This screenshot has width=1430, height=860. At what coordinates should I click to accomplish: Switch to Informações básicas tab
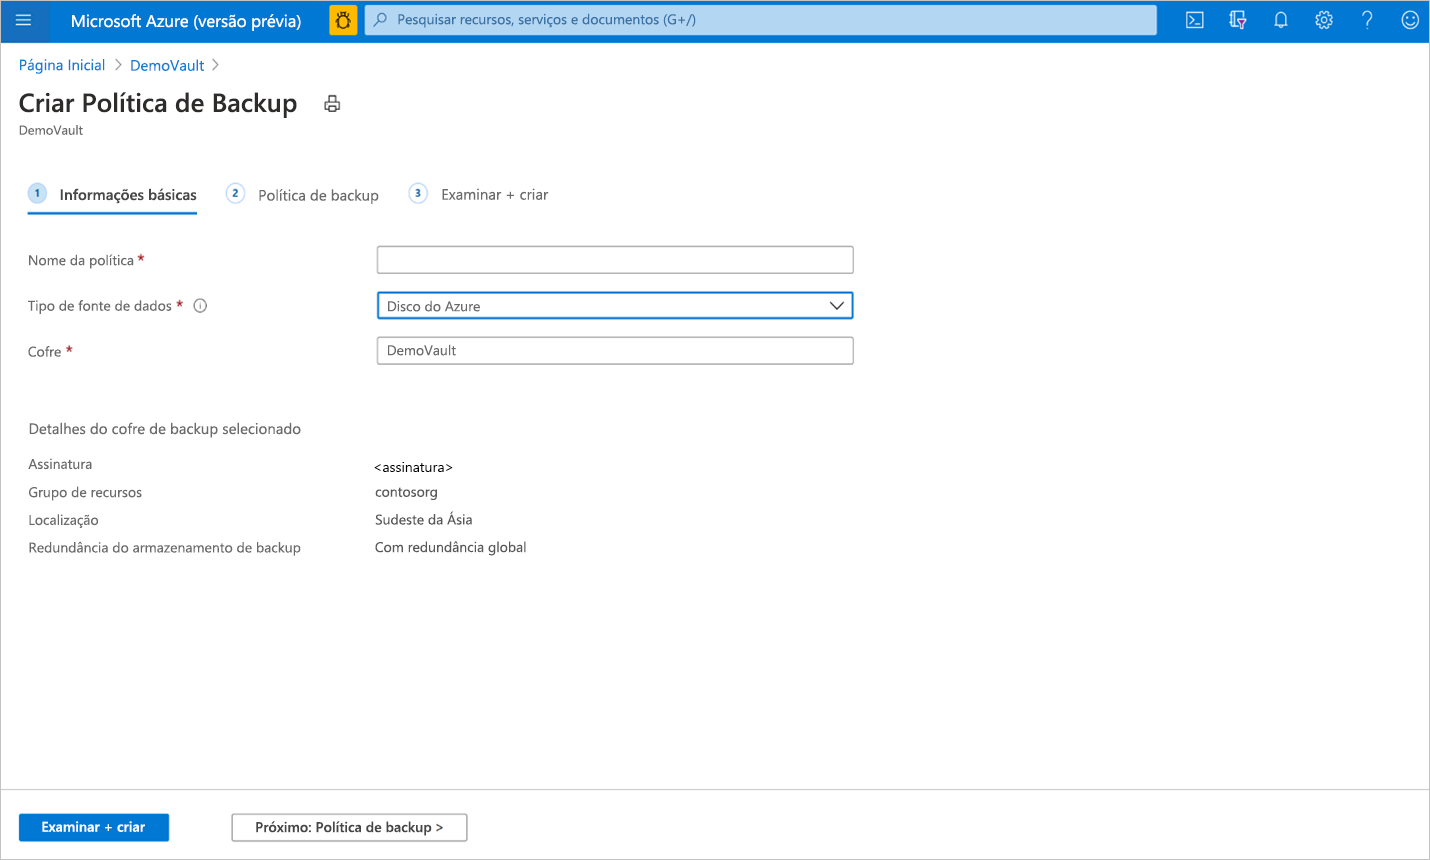click(x=112, y=195)
